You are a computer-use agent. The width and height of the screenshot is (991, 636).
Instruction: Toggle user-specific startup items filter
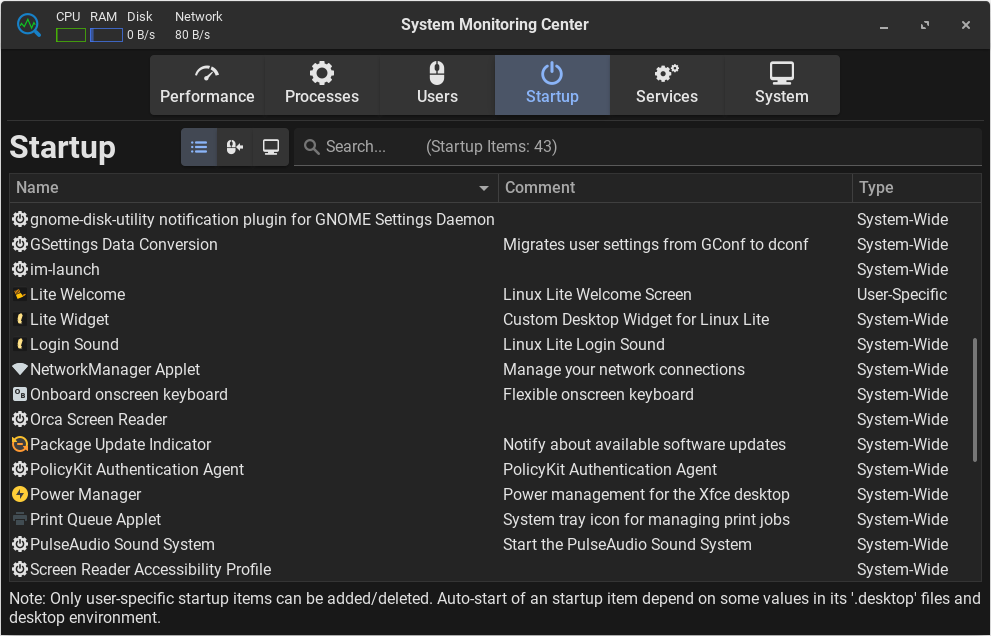235,147
